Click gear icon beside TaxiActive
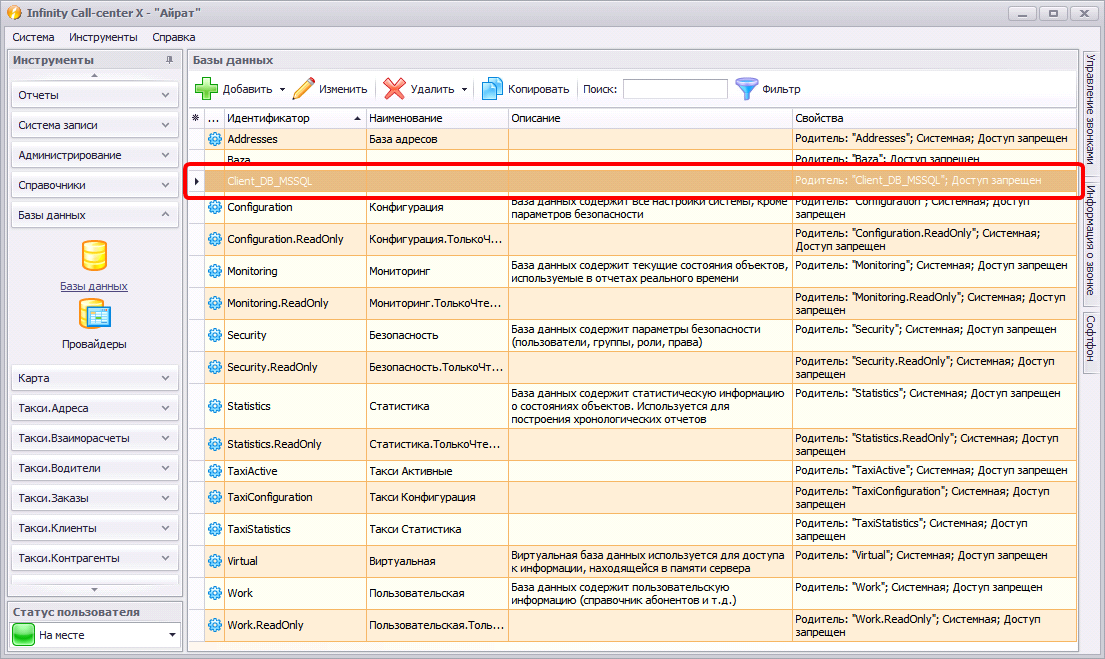This screenshot has height=659, width=1105. point(215,471)
